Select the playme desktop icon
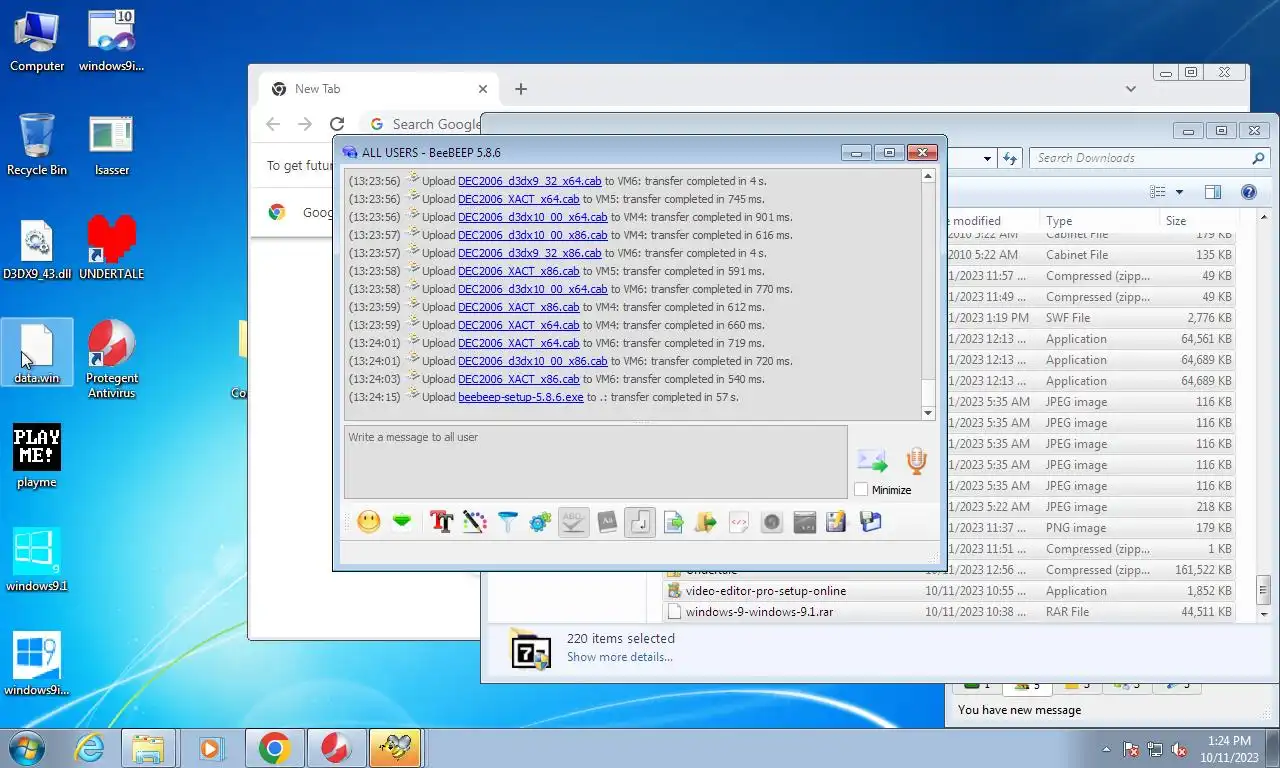1280x768 pixels. tap(37, 456)
